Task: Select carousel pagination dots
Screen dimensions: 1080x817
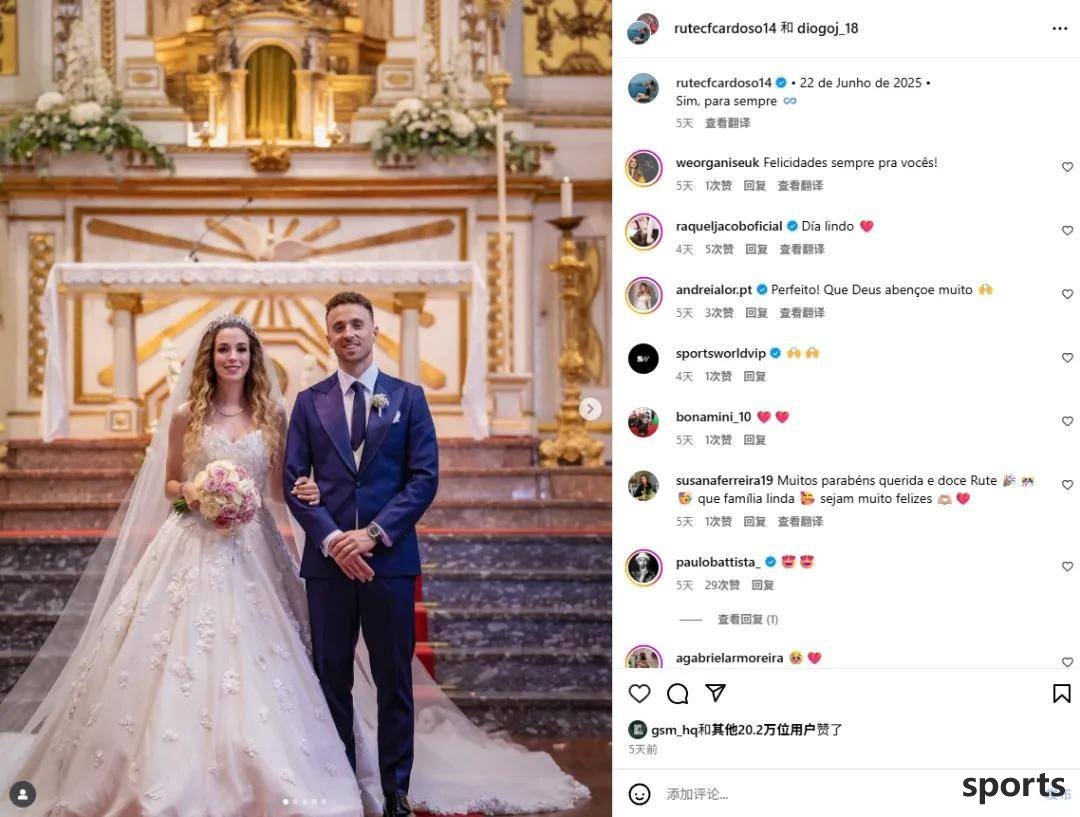Action: pyautogui.click(x=304, y=802)
